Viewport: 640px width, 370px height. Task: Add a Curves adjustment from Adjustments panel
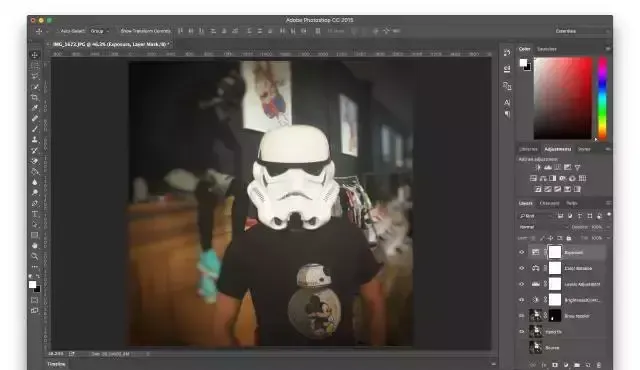(558, 167)
